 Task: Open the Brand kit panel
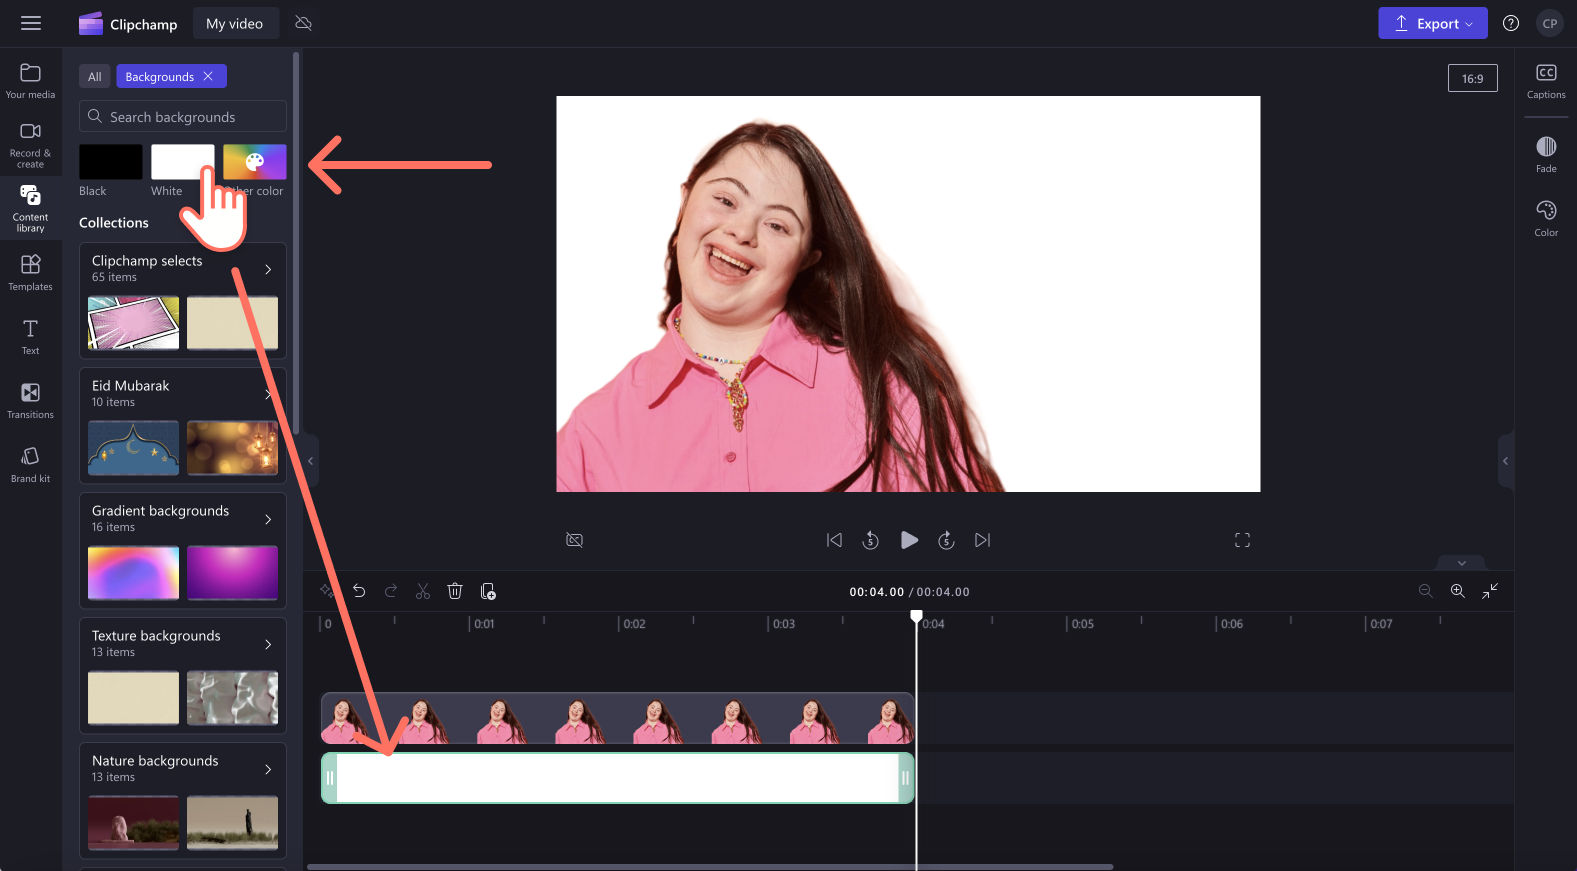tap(30, 464)
